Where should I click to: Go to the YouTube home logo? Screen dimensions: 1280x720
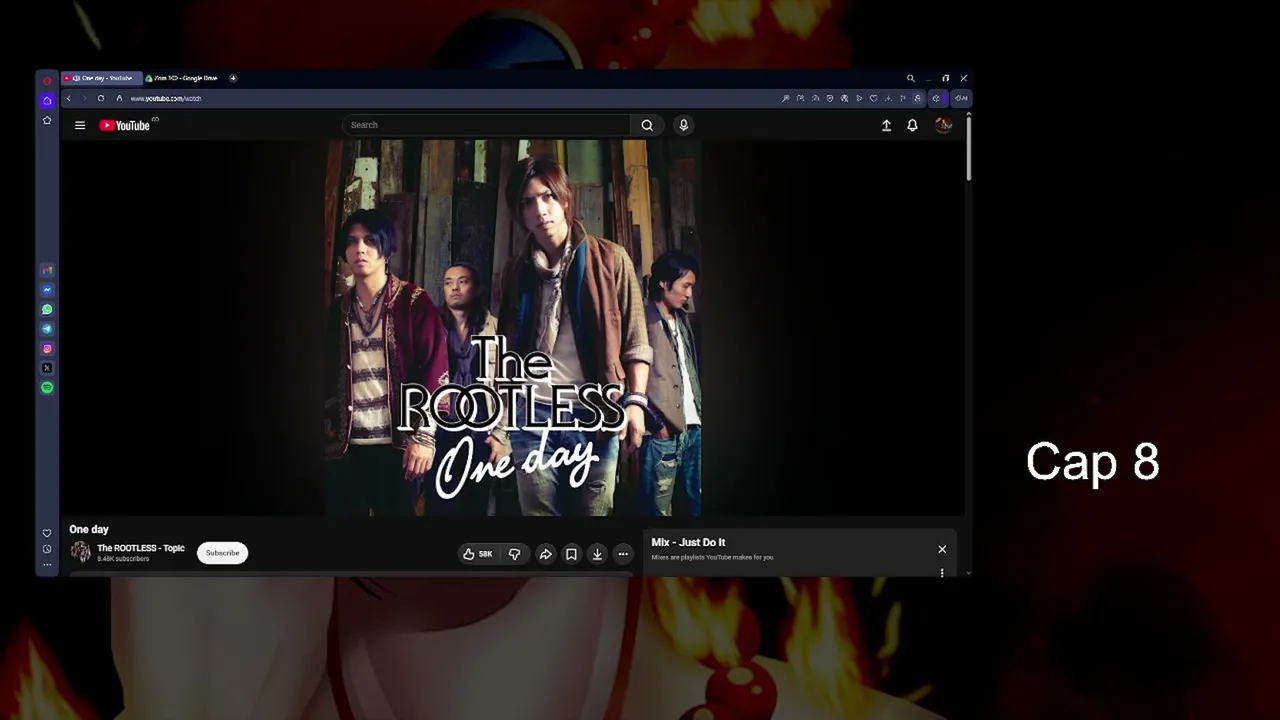tap(125, 125)
